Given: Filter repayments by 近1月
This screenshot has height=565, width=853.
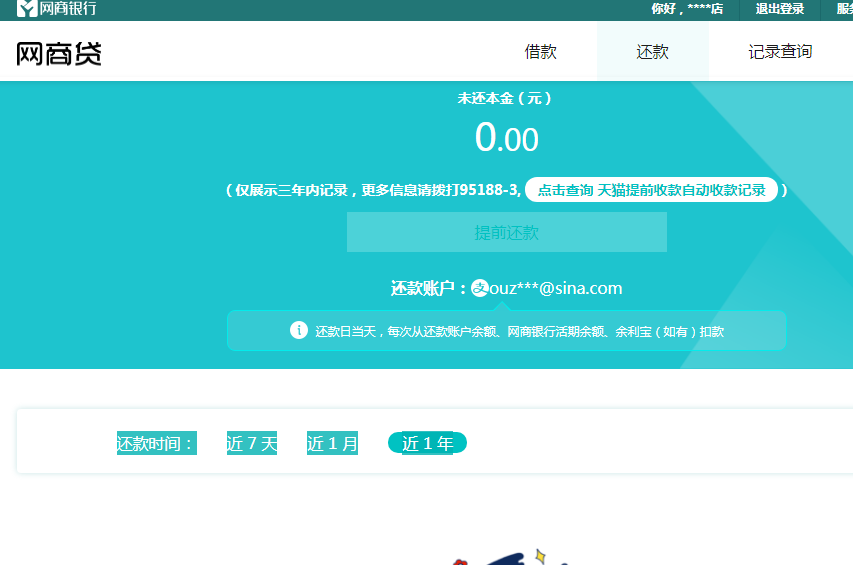Looking at the screenshot, I should click(332, 443).
